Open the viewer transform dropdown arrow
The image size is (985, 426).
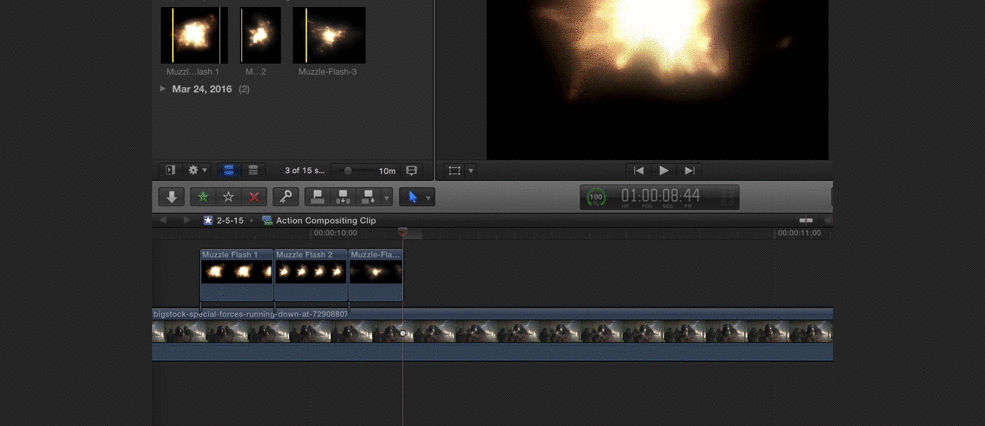471,170
